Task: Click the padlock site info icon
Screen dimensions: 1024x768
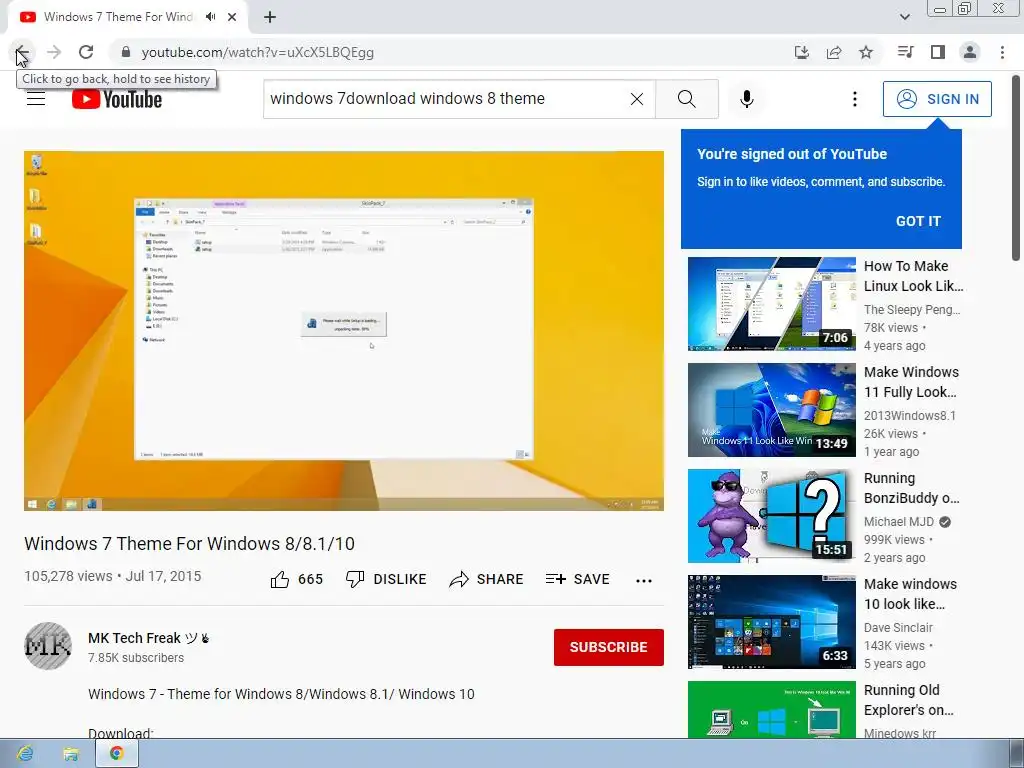Action: [126, 52]
